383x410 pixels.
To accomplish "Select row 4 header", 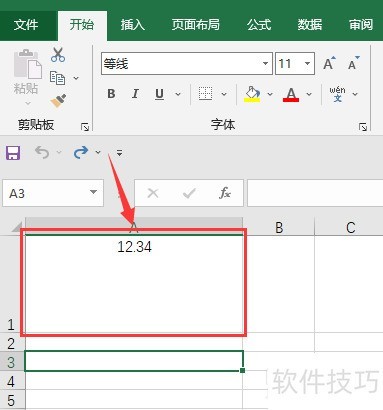I will pos(12,381).
